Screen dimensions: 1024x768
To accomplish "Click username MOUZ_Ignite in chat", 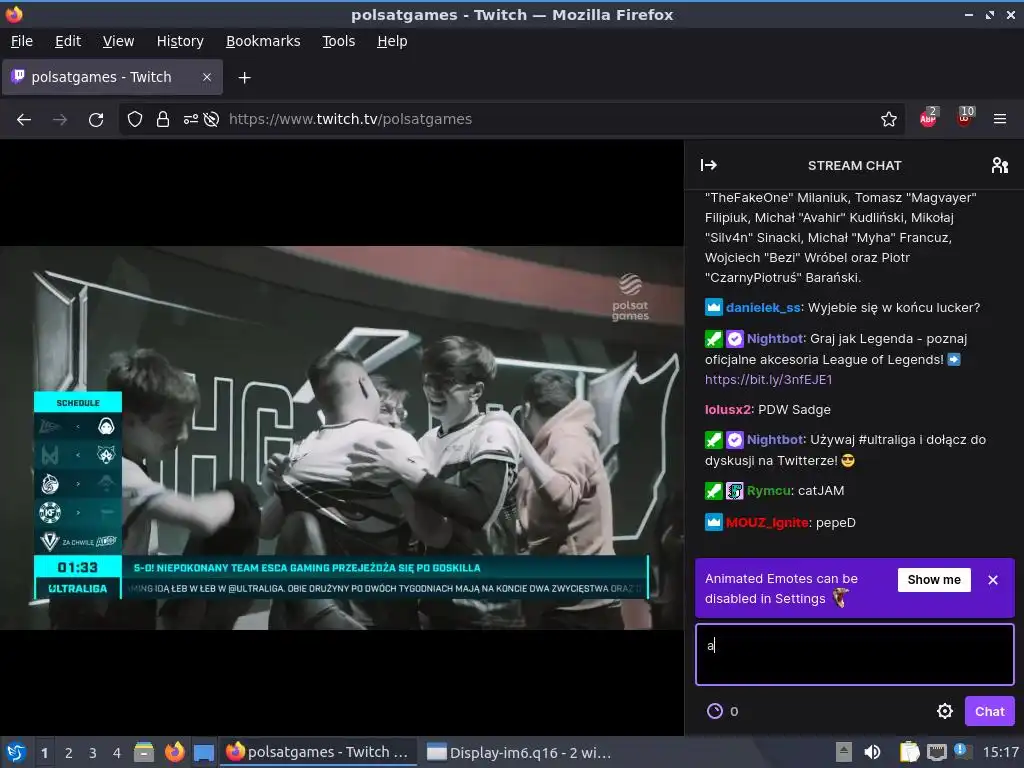I will click(x=767, y=522).
